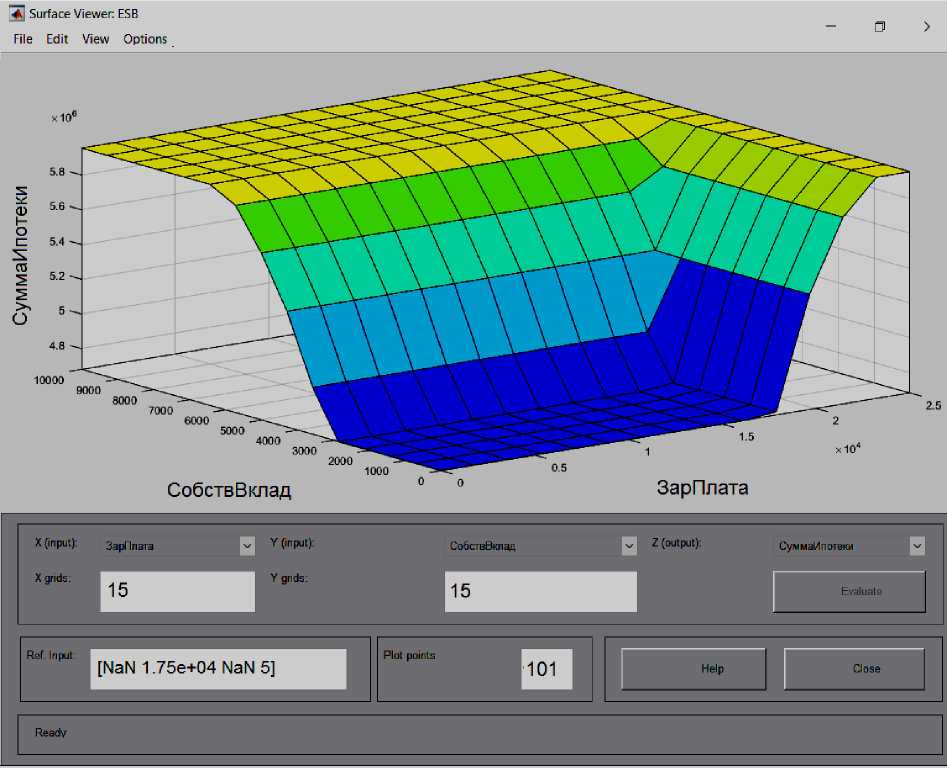This screenshot has width=947, height=768.
Task: Expand the Z (output) СуммаИпотеки dropdown
Action: [917, 546]
